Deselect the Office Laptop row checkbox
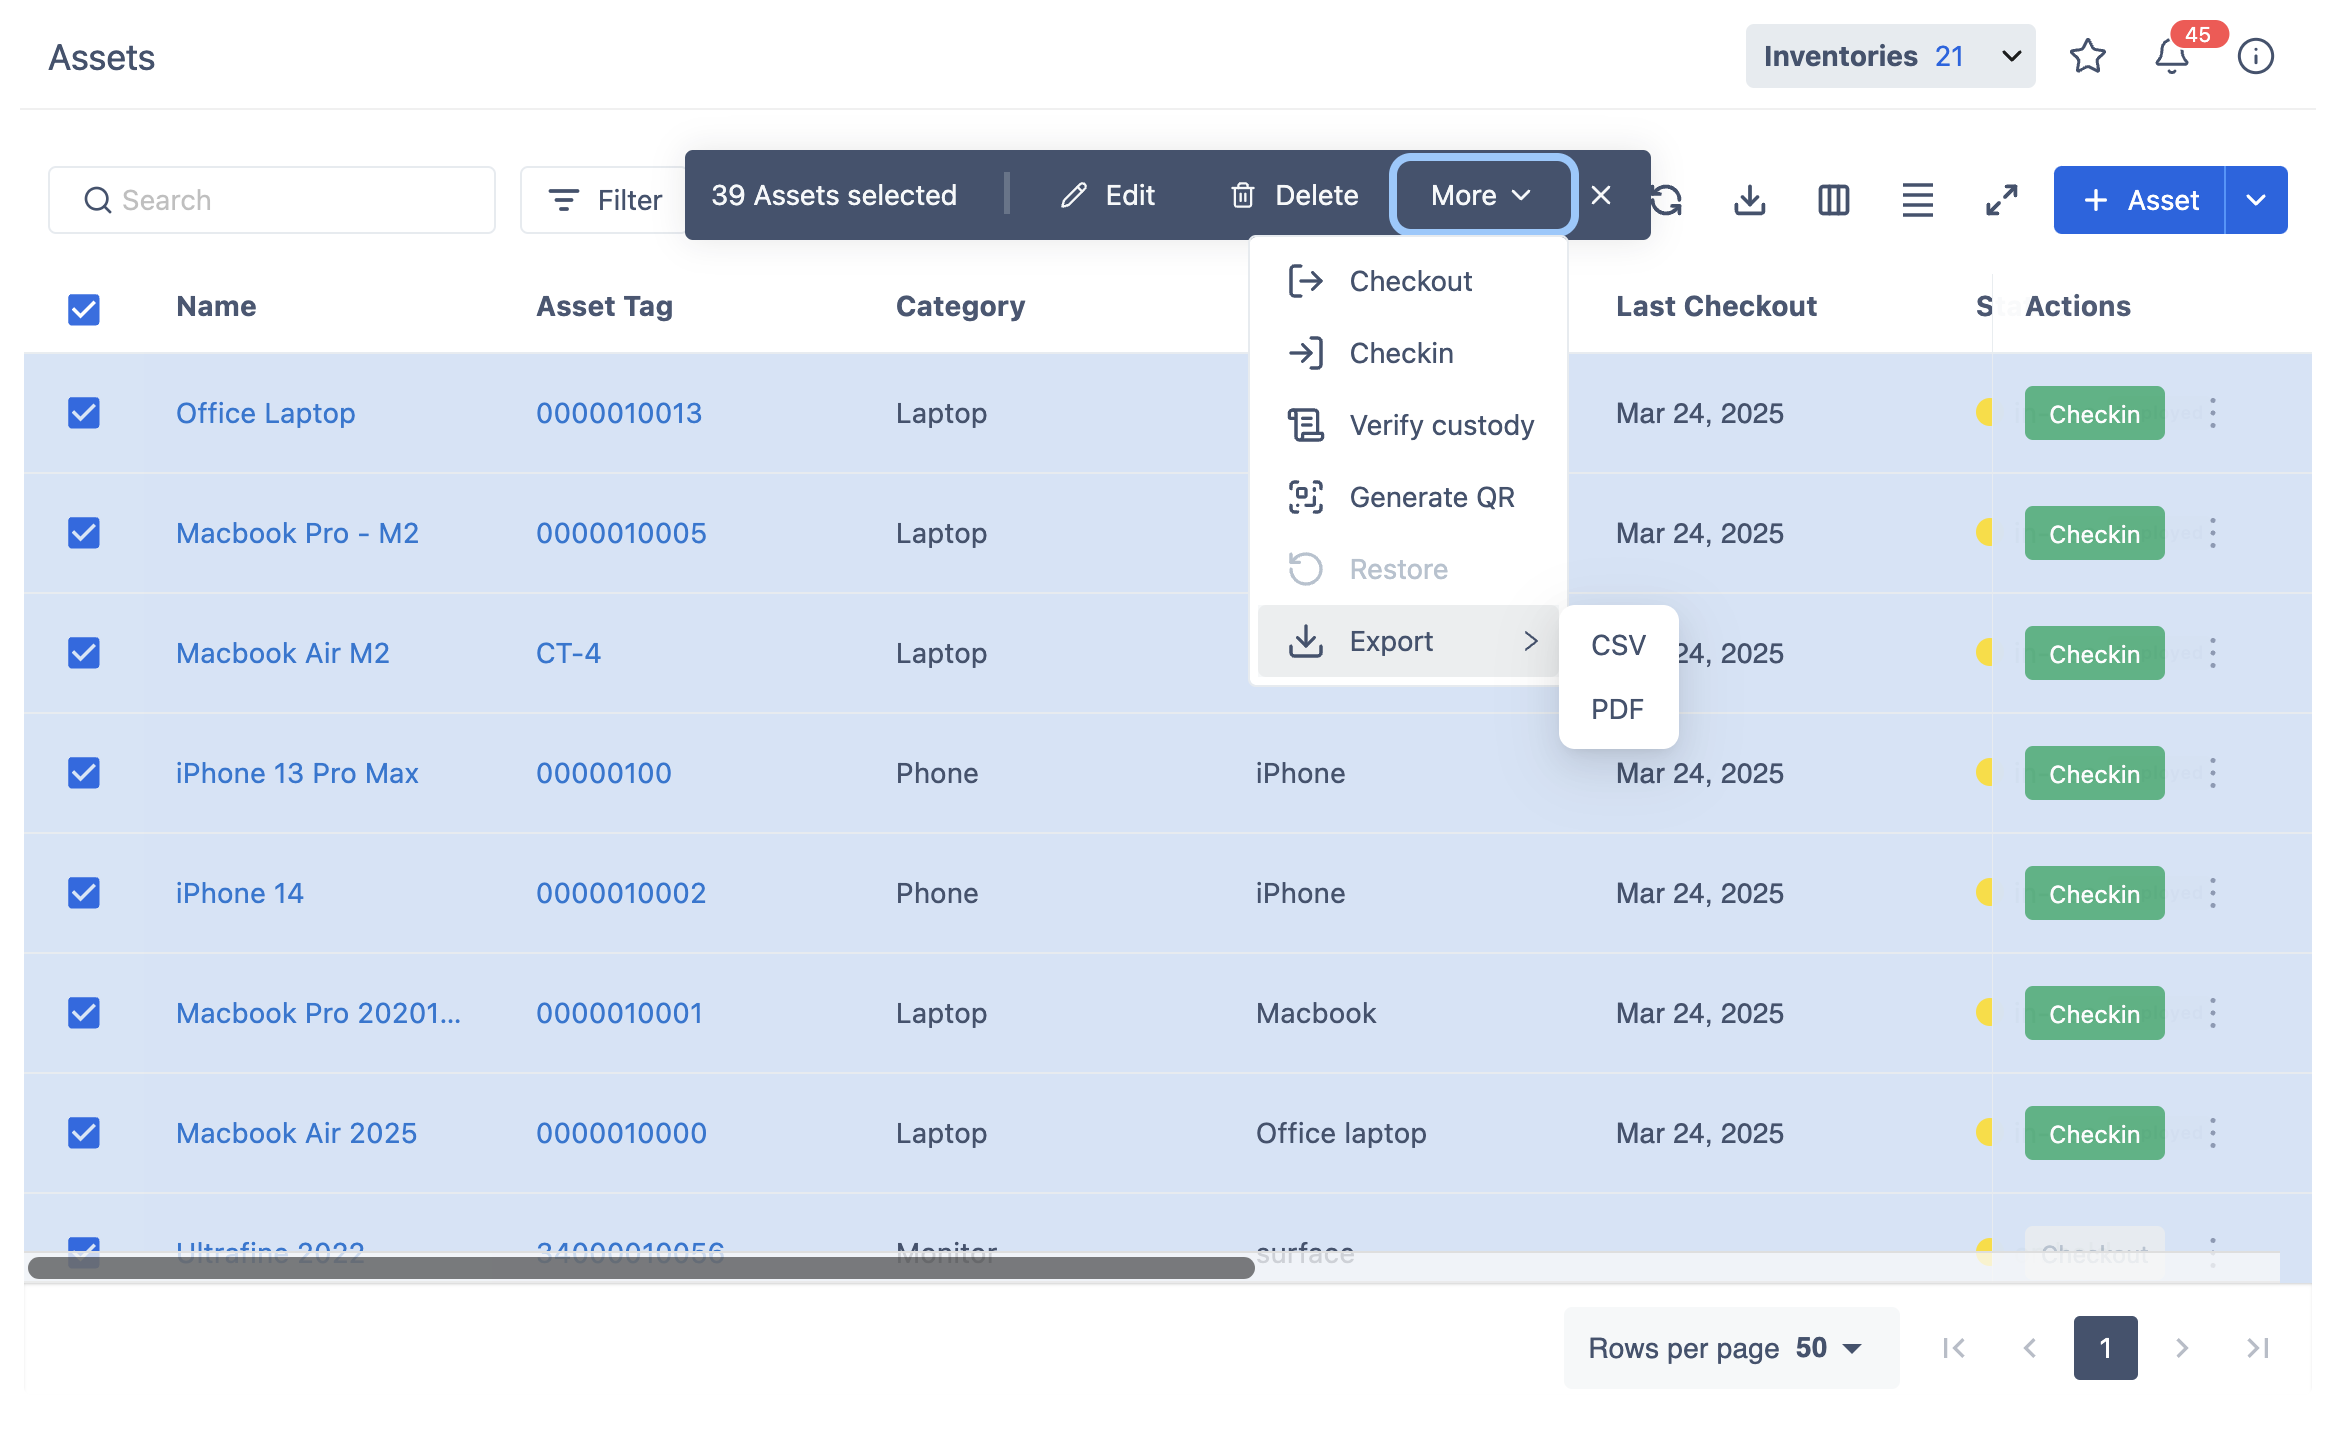Viewport: 2336px width, 1438px height. [84, 413]
